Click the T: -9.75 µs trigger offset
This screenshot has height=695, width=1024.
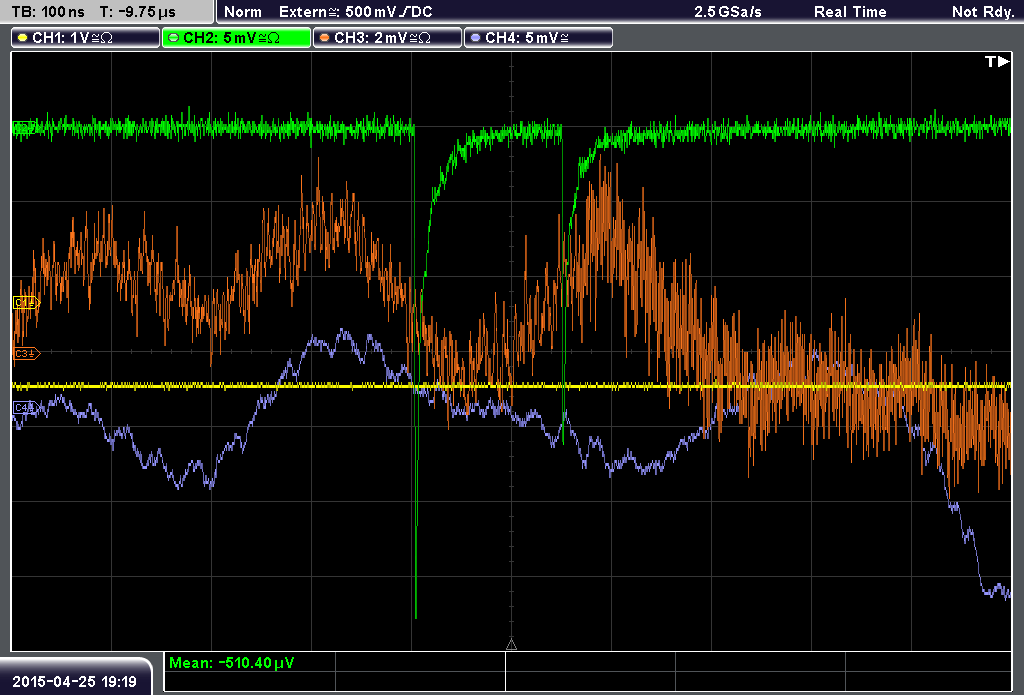[138, 12]
